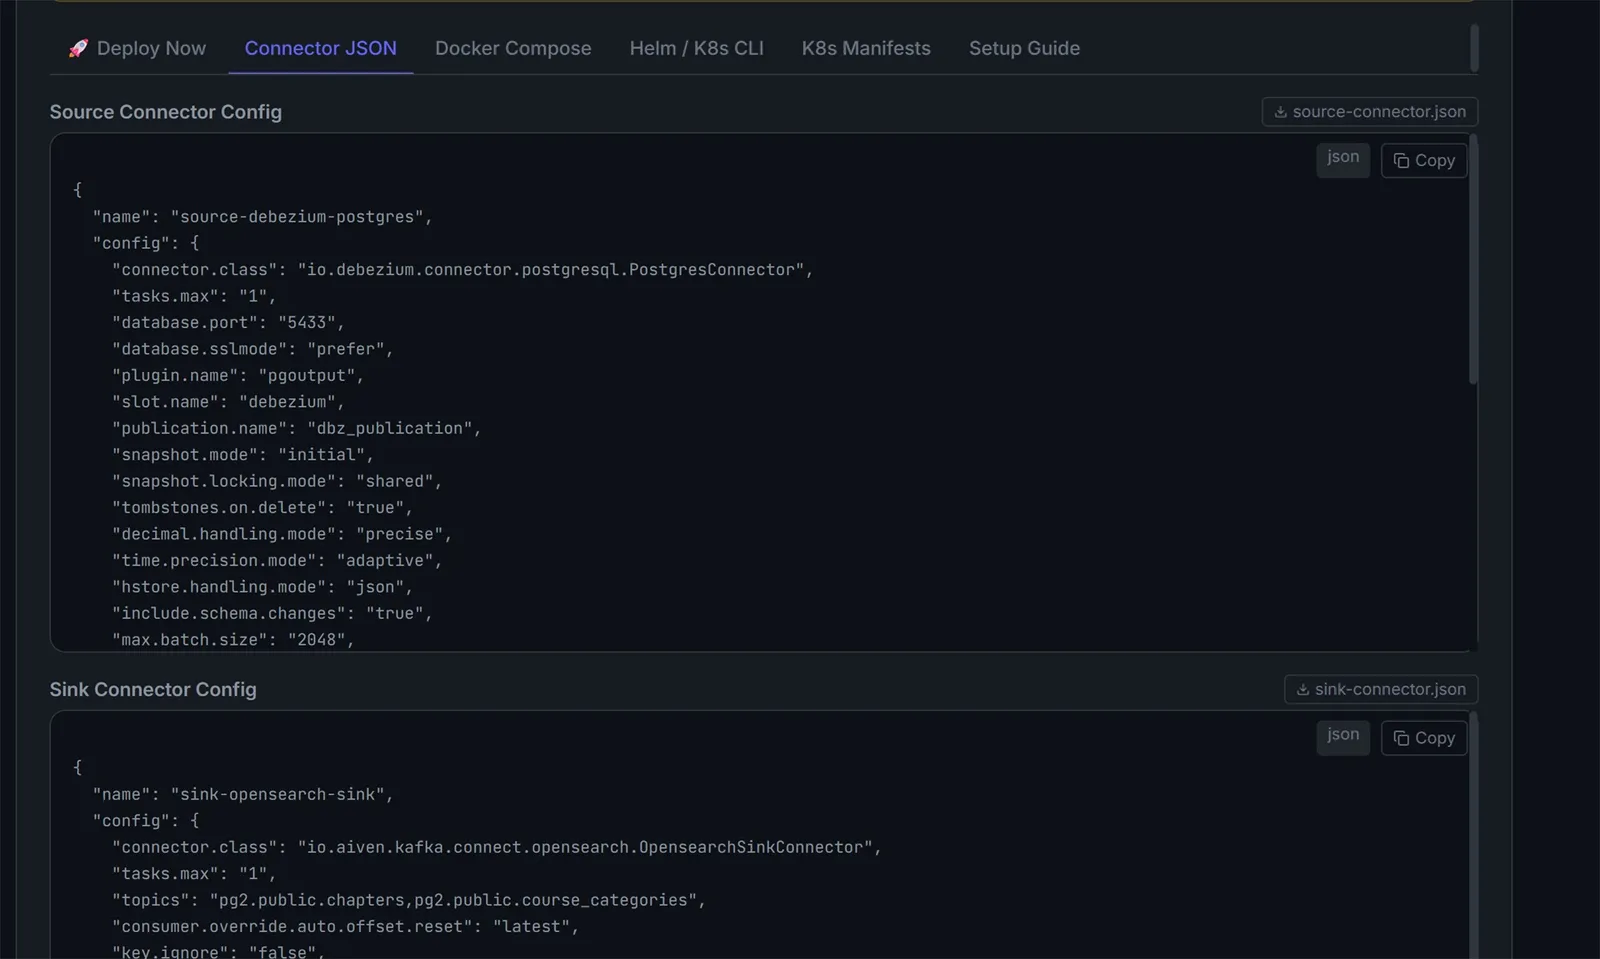Click the "decimal.handling.mode" line
Viewport: 1600px width, 959px height.
[x=282, y=534]
